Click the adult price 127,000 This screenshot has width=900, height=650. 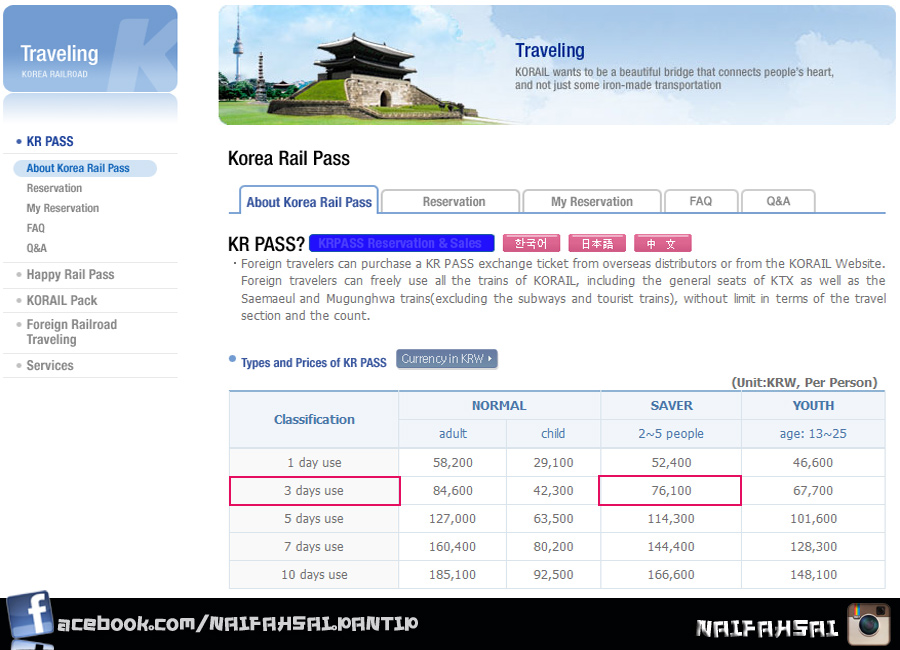(x=452, y=519)
